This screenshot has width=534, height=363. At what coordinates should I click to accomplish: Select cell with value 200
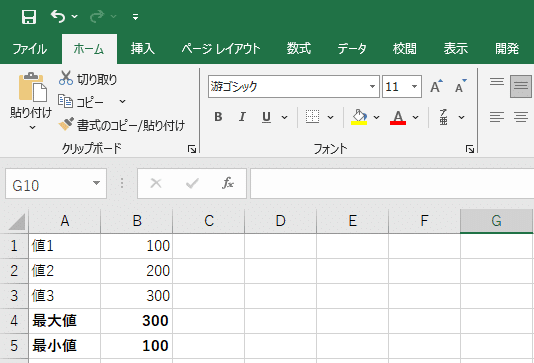click(137, 271)
